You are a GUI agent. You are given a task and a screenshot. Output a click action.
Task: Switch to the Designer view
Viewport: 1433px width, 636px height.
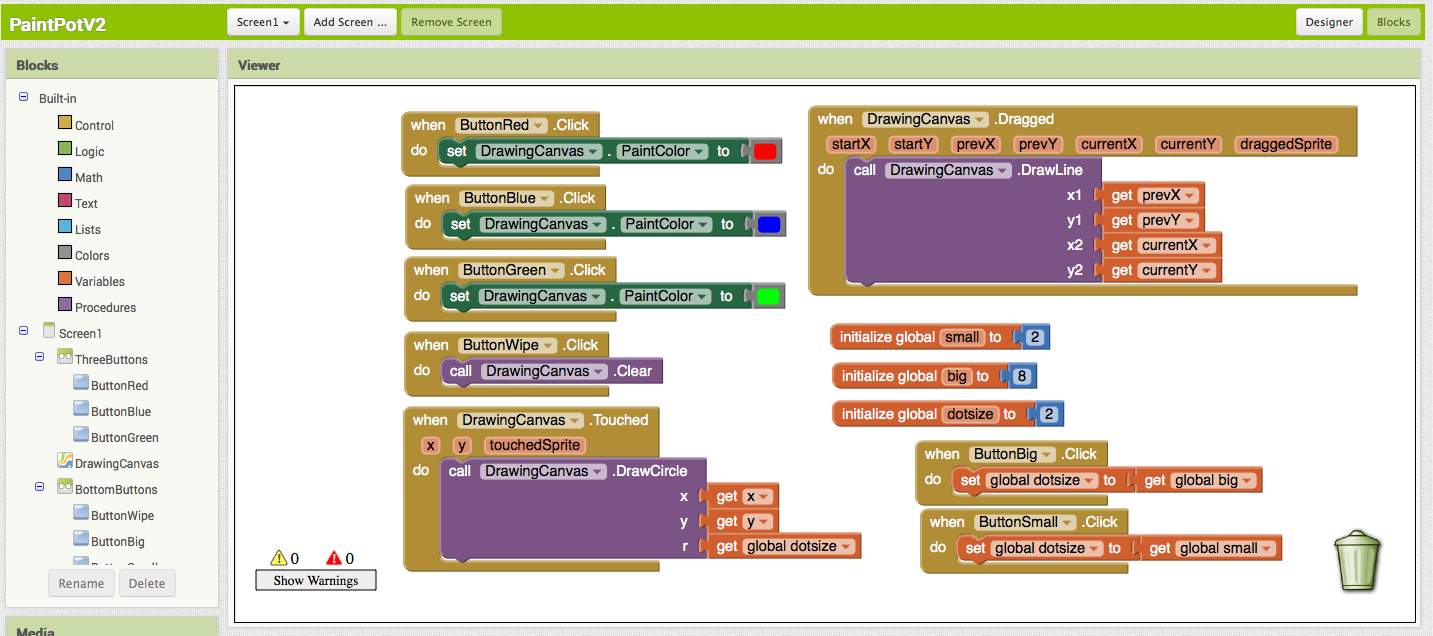click(x=1329, y=21)
